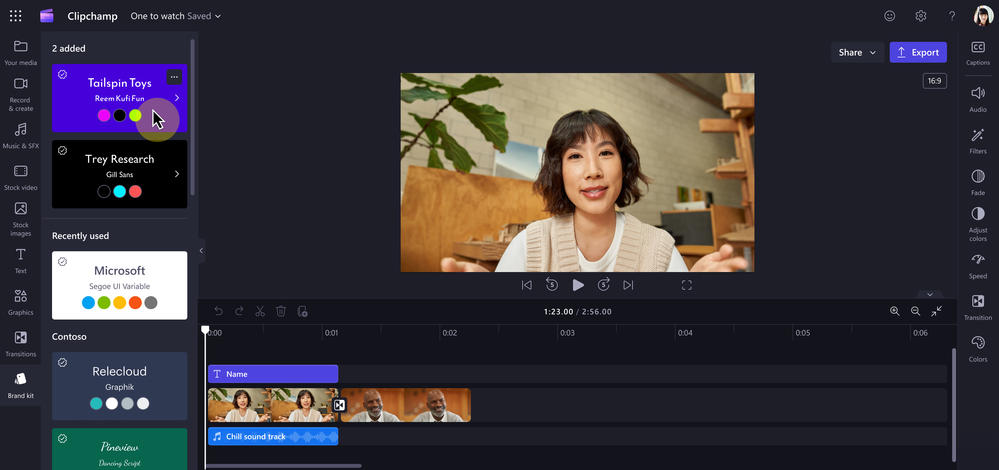Open the Adjust colors panel
The width and height of the screenshot is (999, 470).
pyautogui.click(x=977, y=213)
